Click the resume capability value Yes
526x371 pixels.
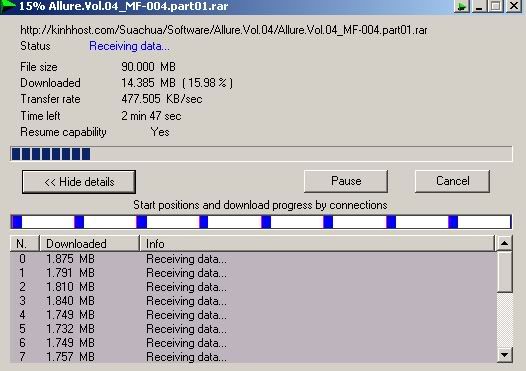160,132
